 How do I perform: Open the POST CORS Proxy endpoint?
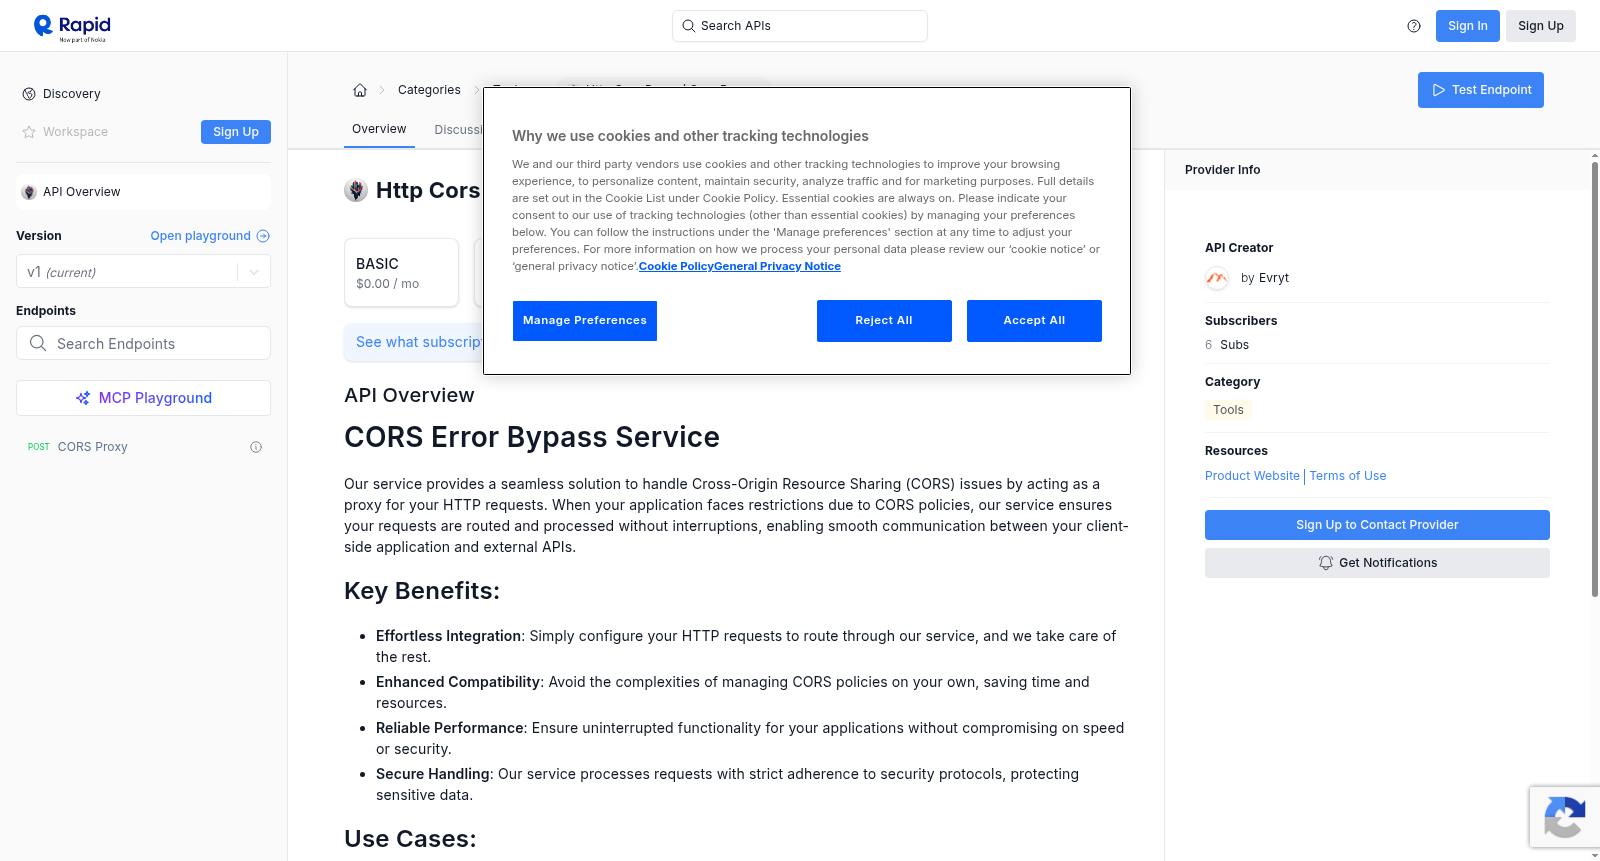[x=143, y=447]
